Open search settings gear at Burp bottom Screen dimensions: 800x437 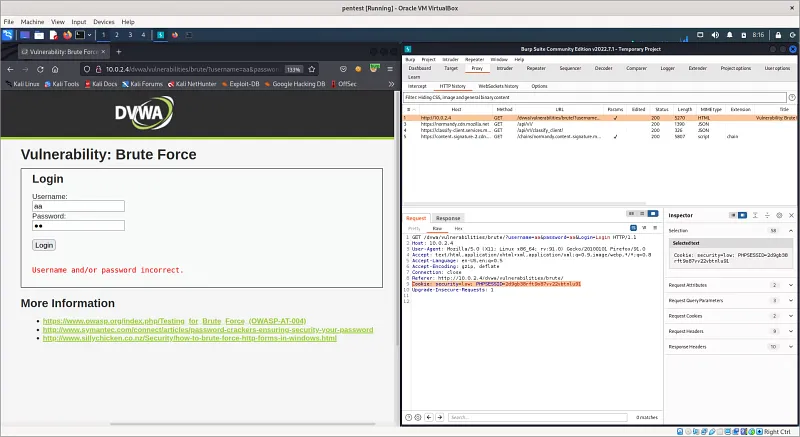[x=418, y=417]
